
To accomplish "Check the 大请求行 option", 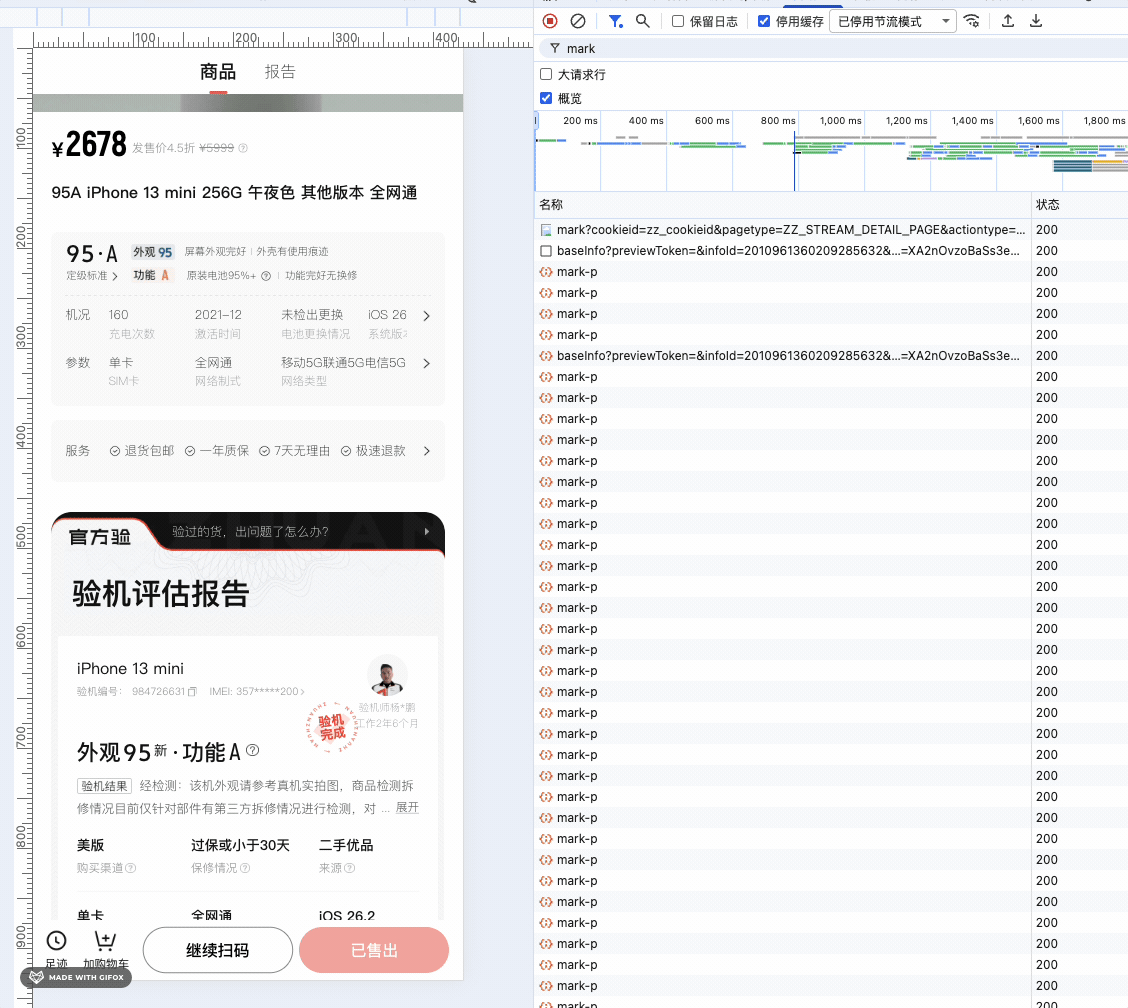I will point(545,74).
